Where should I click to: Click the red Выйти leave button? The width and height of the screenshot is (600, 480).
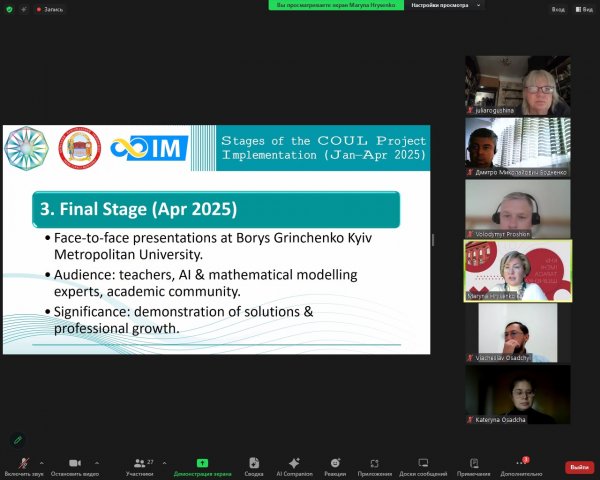tap(579, 467)
